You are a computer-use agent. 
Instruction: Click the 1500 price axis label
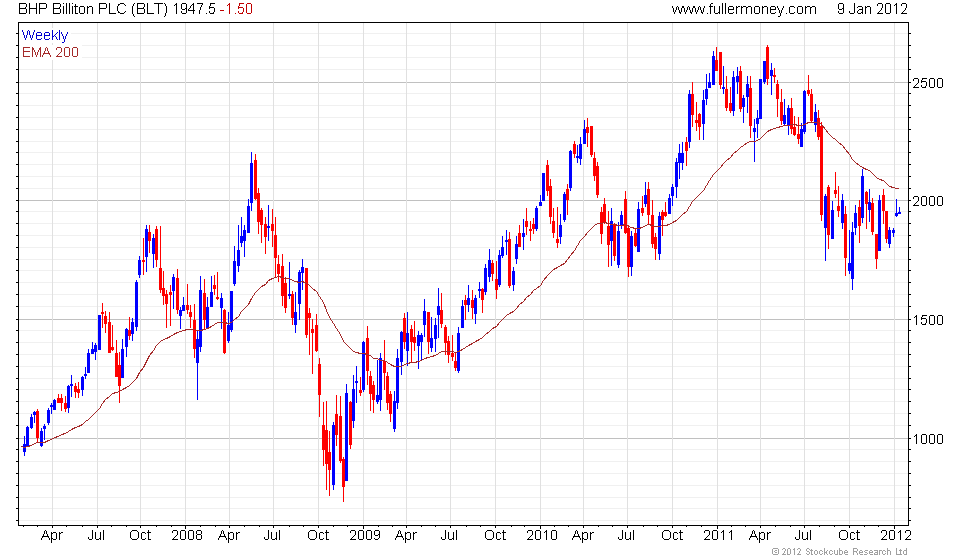click(928, 320)
